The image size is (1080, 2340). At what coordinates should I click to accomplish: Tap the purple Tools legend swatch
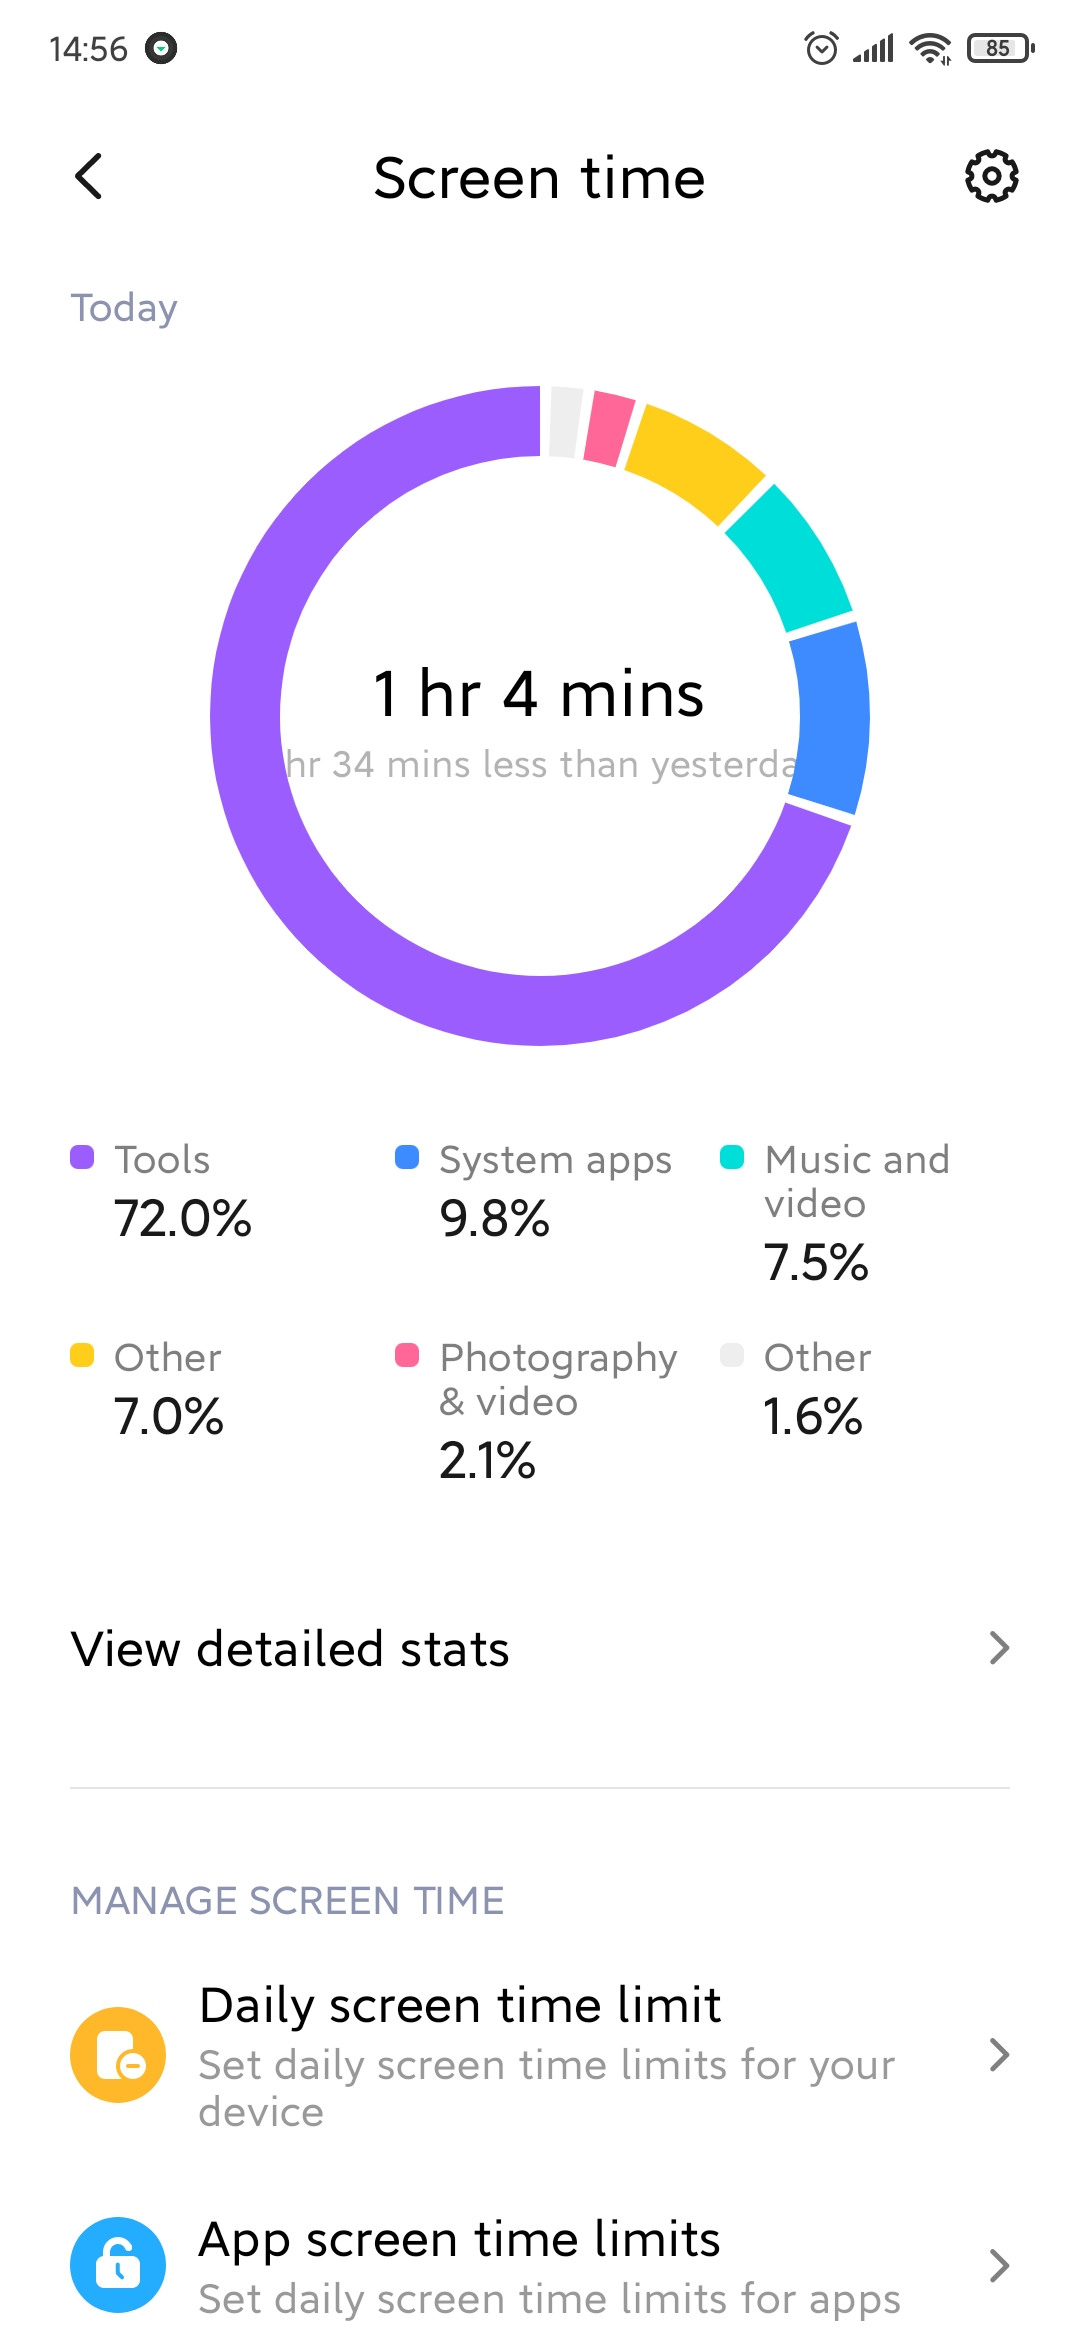coord(82,1157)
